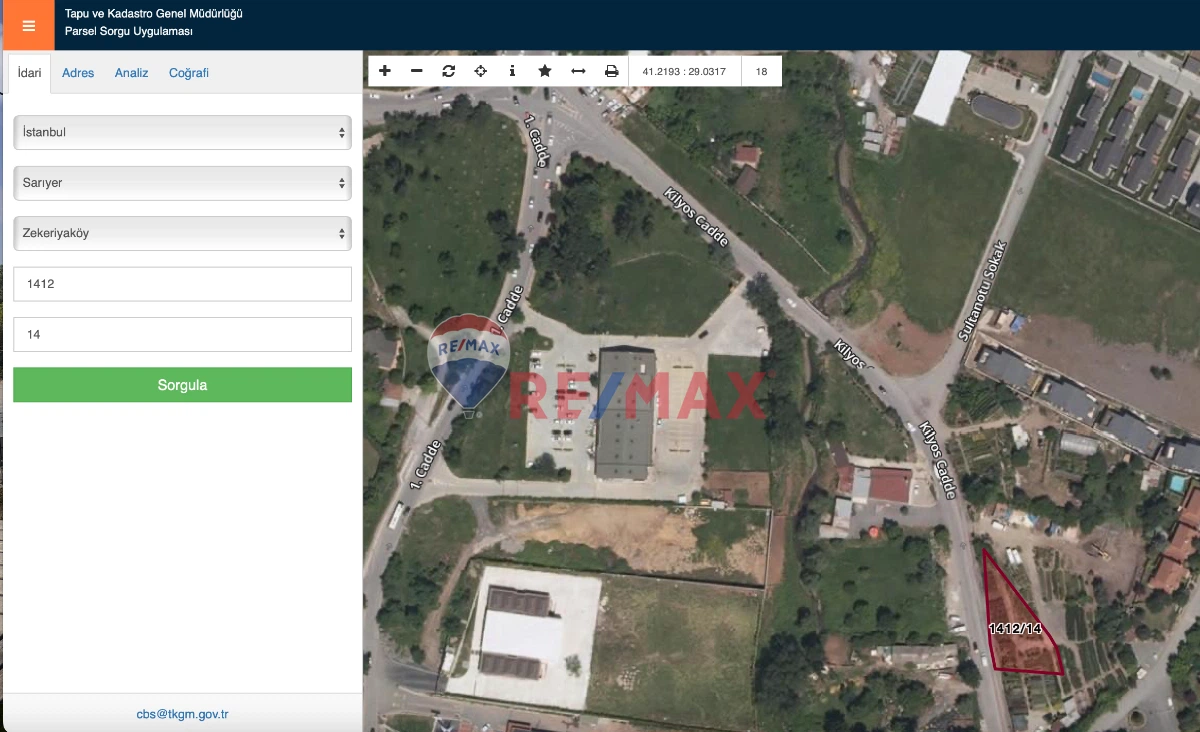The height and width of the screenshot is (732, 1200).
Task: Switch to the İdari tab
Action: click(30, 73)
